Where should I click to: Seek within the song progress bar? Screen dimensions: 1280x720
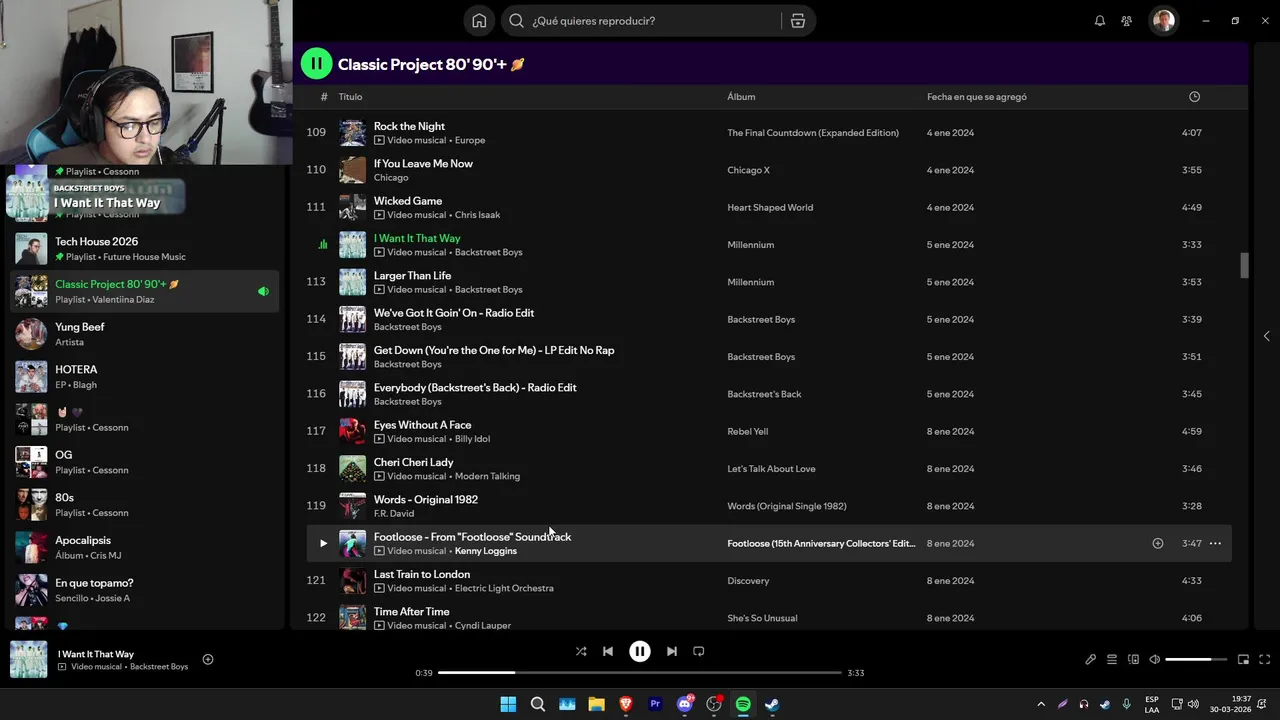pyautogui.click(x=640, y=673)
